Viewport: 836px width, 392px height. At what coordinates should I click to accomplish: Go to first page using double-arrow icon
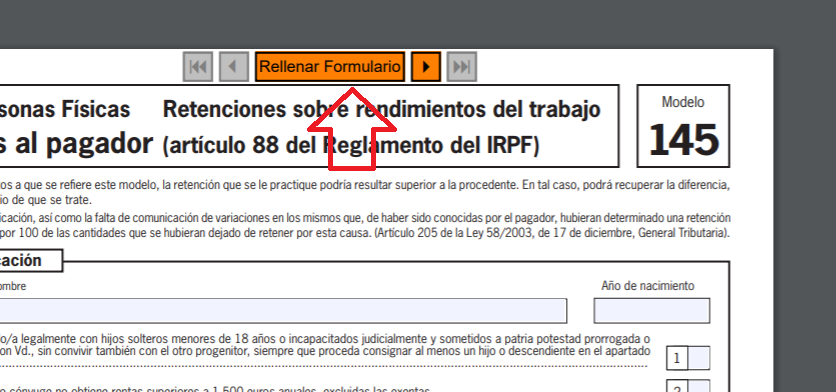(x=198, y=67)
